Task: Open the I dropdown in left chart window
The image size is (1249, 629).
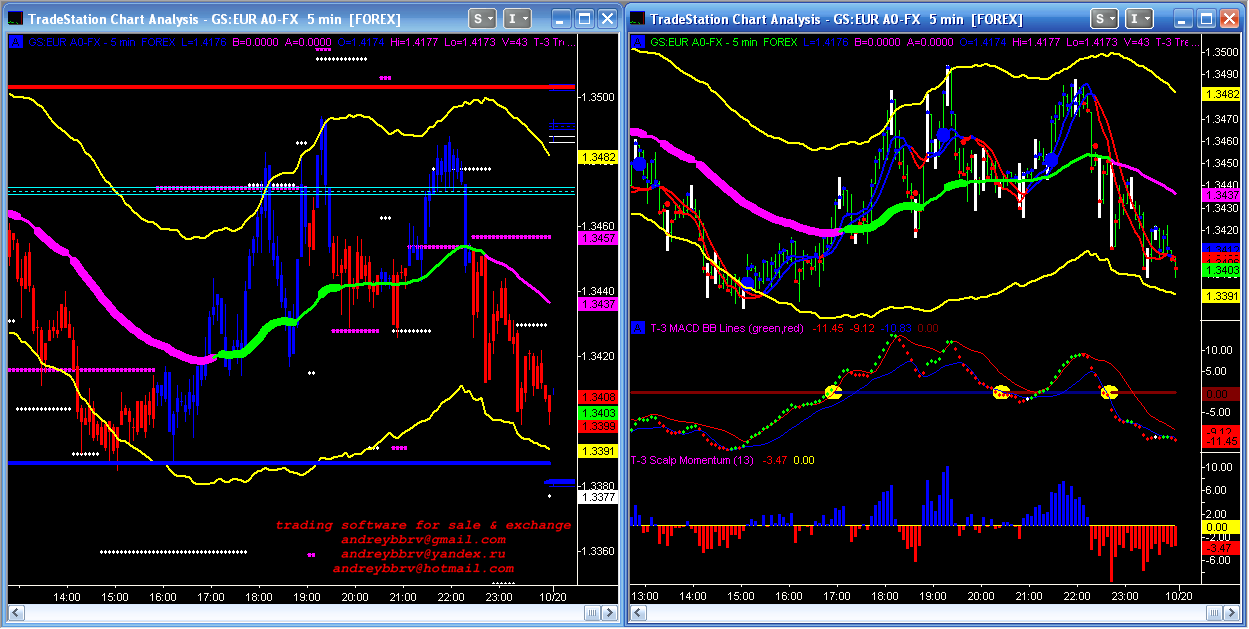Action: pyautogui.click(x=517, y=18)
